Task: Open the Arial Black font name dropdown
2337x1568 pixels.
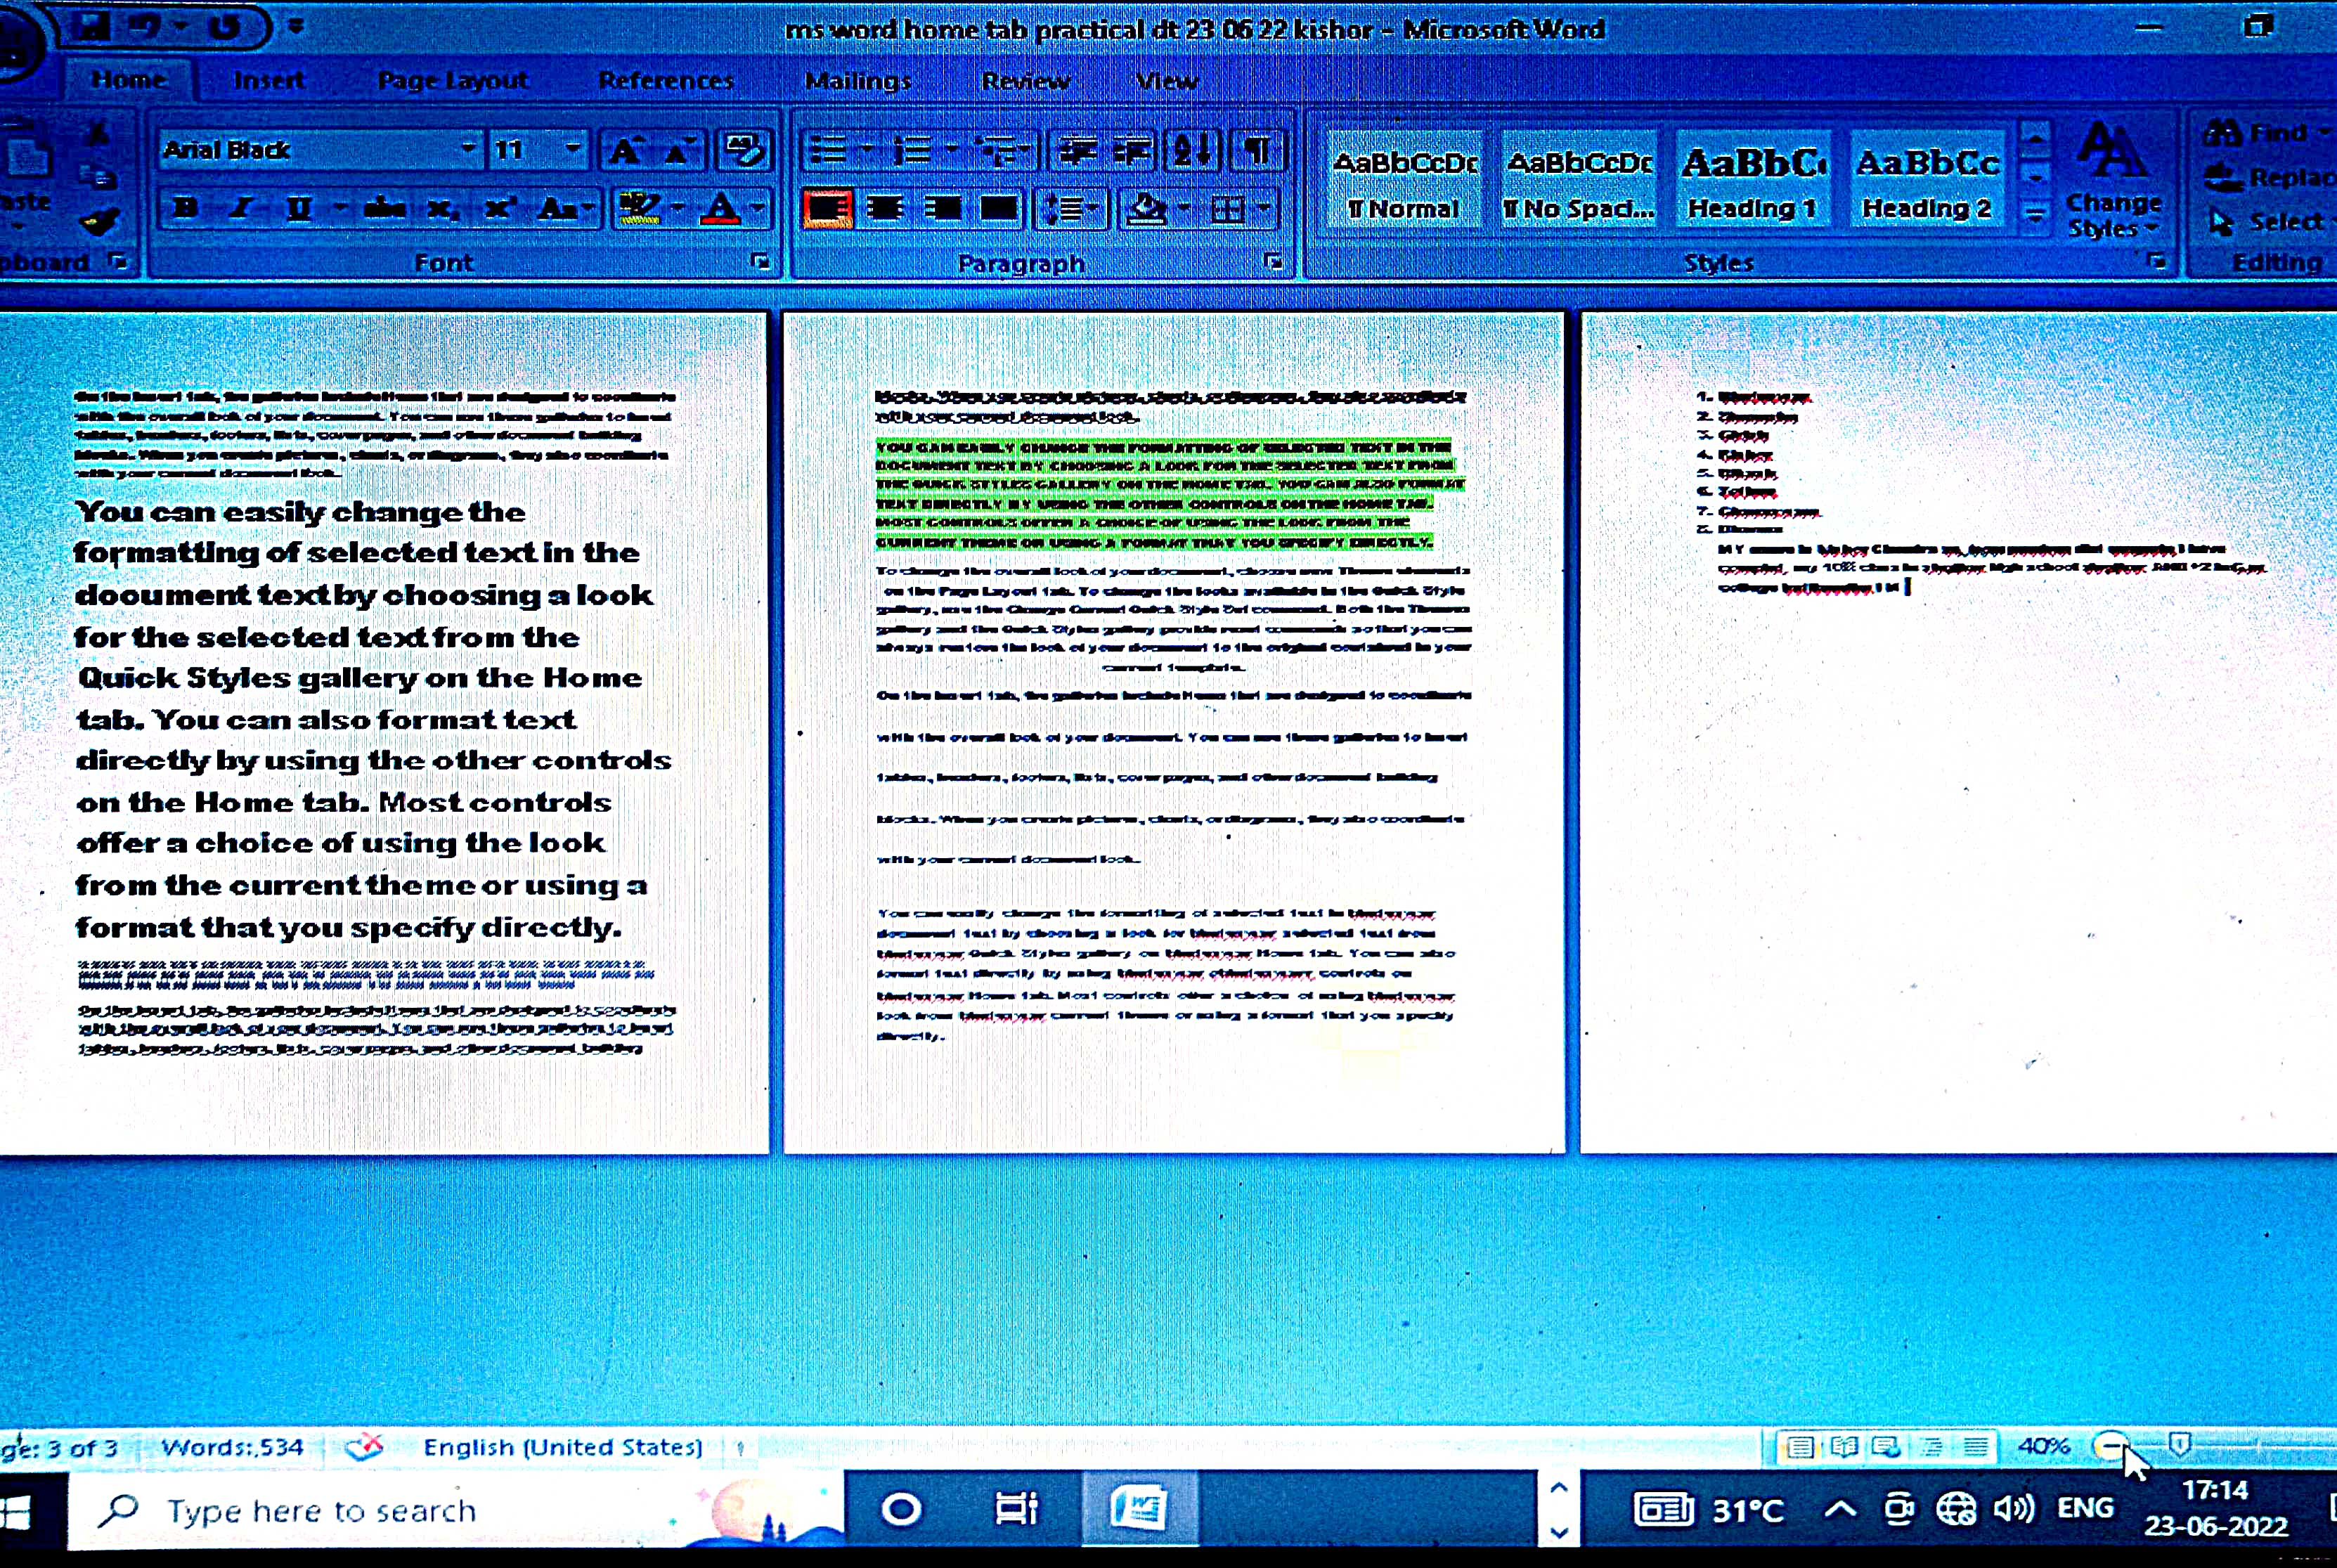Action: pos(468,150)
